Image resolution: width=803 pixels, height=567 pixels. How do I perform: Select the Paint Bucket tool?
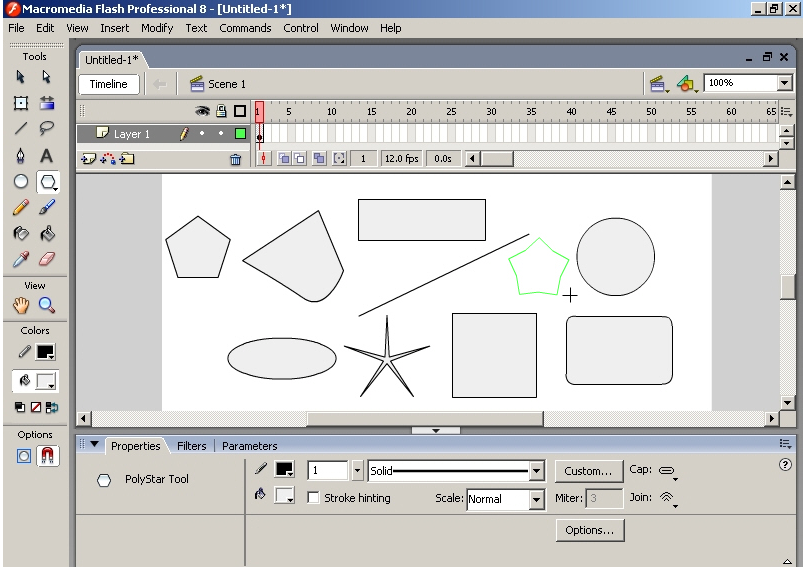tap(47, 234)
